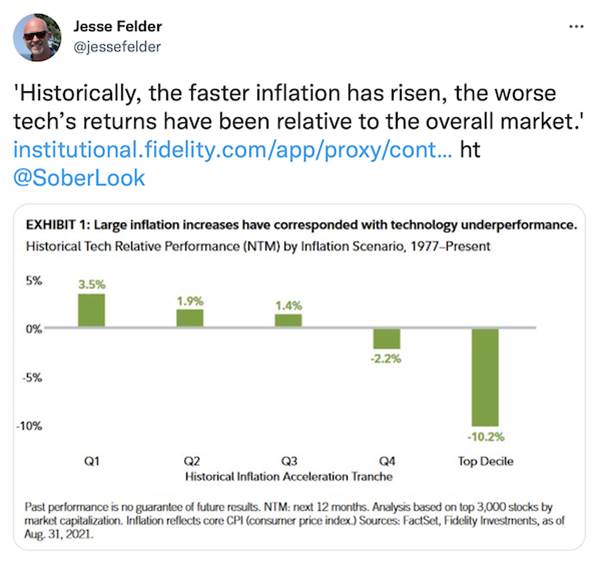Click Jesse Felder's profile avatar
The height and width of the screenshot is (564, 601).
[37, 37]
